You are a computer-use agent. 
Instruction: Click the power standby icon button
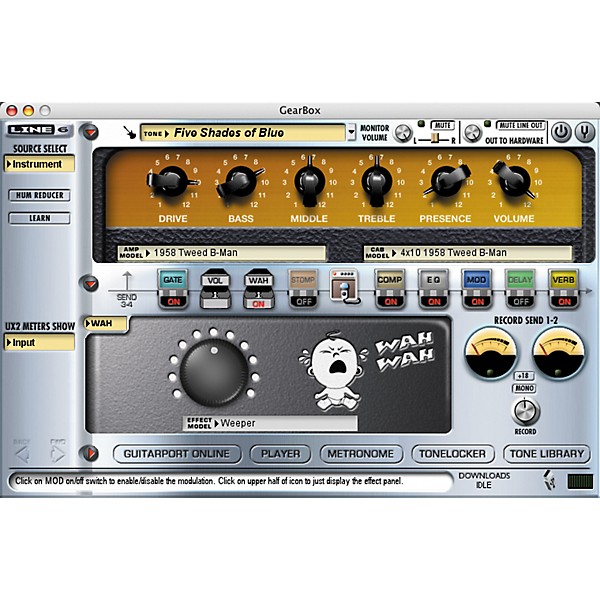561,132
